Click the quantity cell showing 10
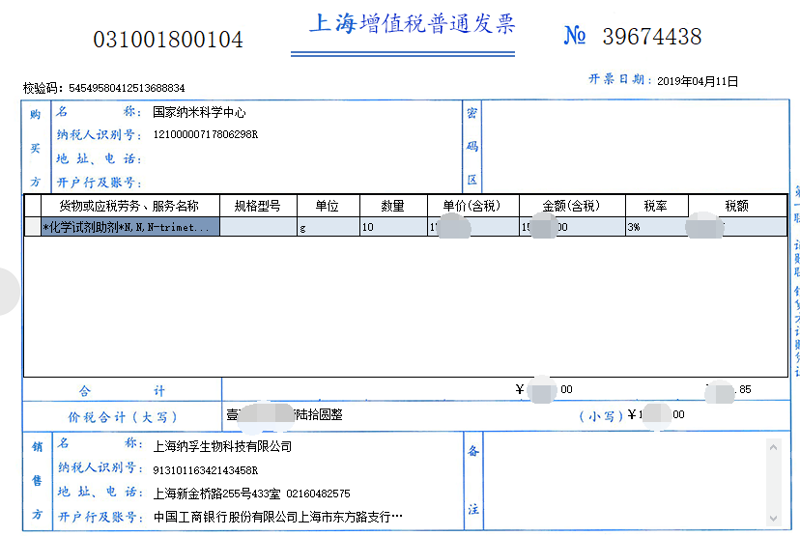The image size is (800, 536). (393, 227)
